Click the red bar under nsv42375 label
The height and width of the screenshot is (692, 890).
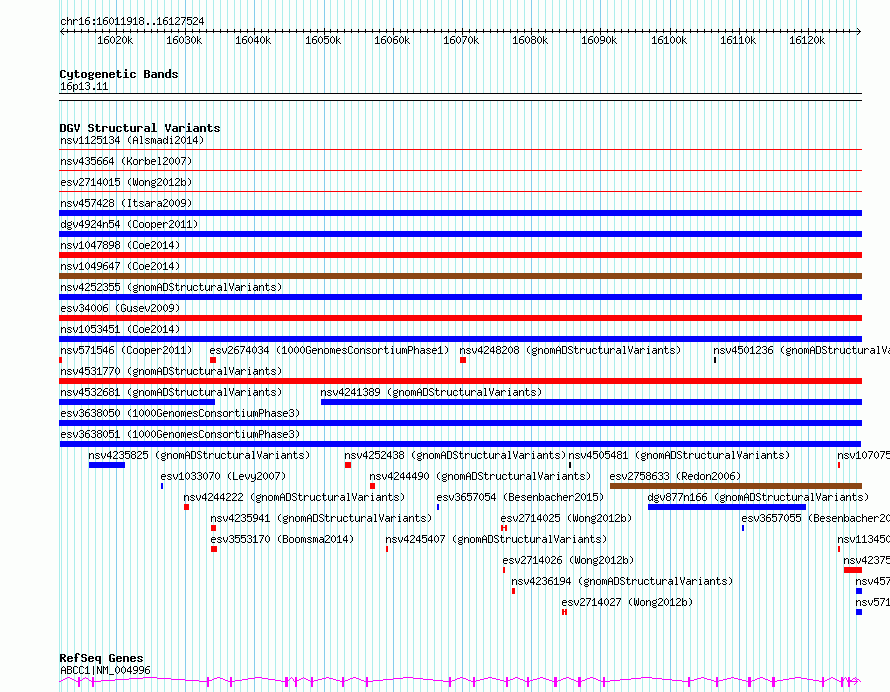point(853,570)
